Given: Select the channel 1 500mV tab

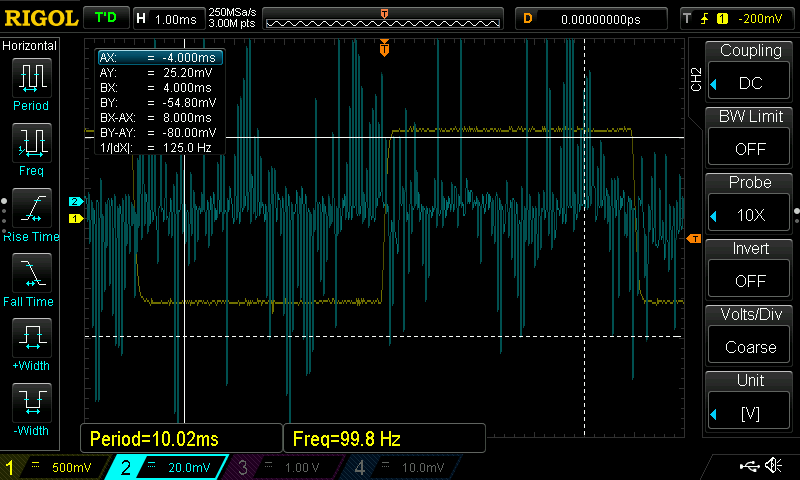Looking at the screenshot, I should 55,467.
